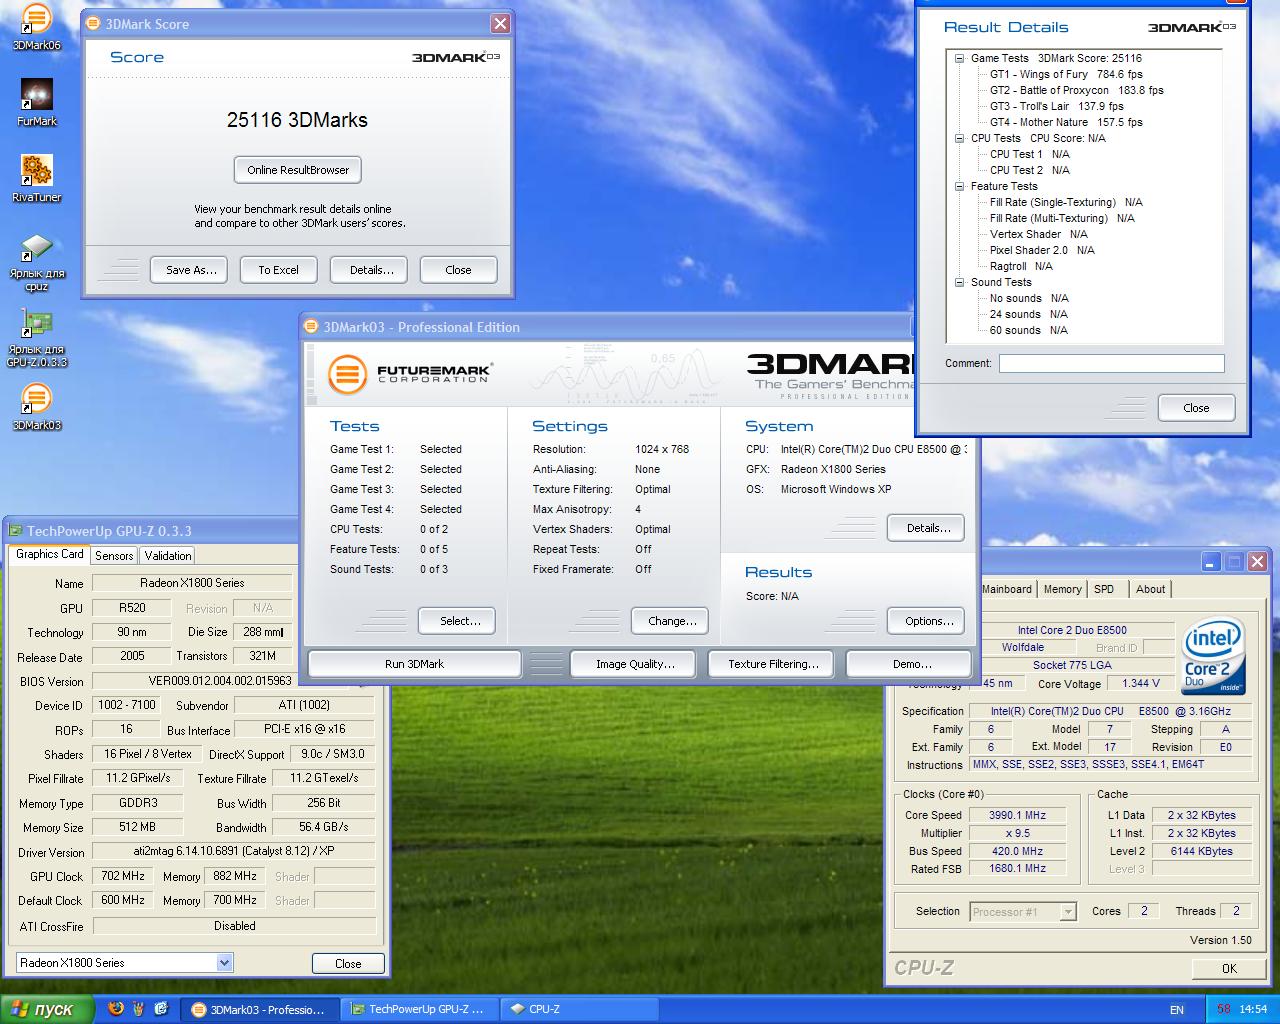1280x1024 pixels.
Task: Click the BIOS Version field in GPU-Z
Action: tap(221, 682)
